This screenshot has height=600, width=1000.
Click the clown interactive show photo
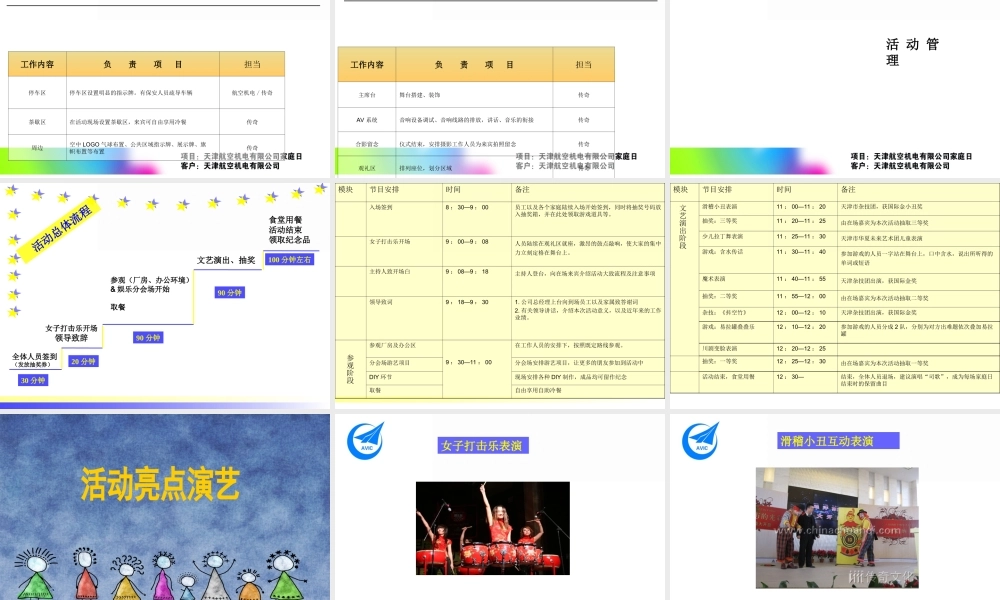(x=837, y=527)
